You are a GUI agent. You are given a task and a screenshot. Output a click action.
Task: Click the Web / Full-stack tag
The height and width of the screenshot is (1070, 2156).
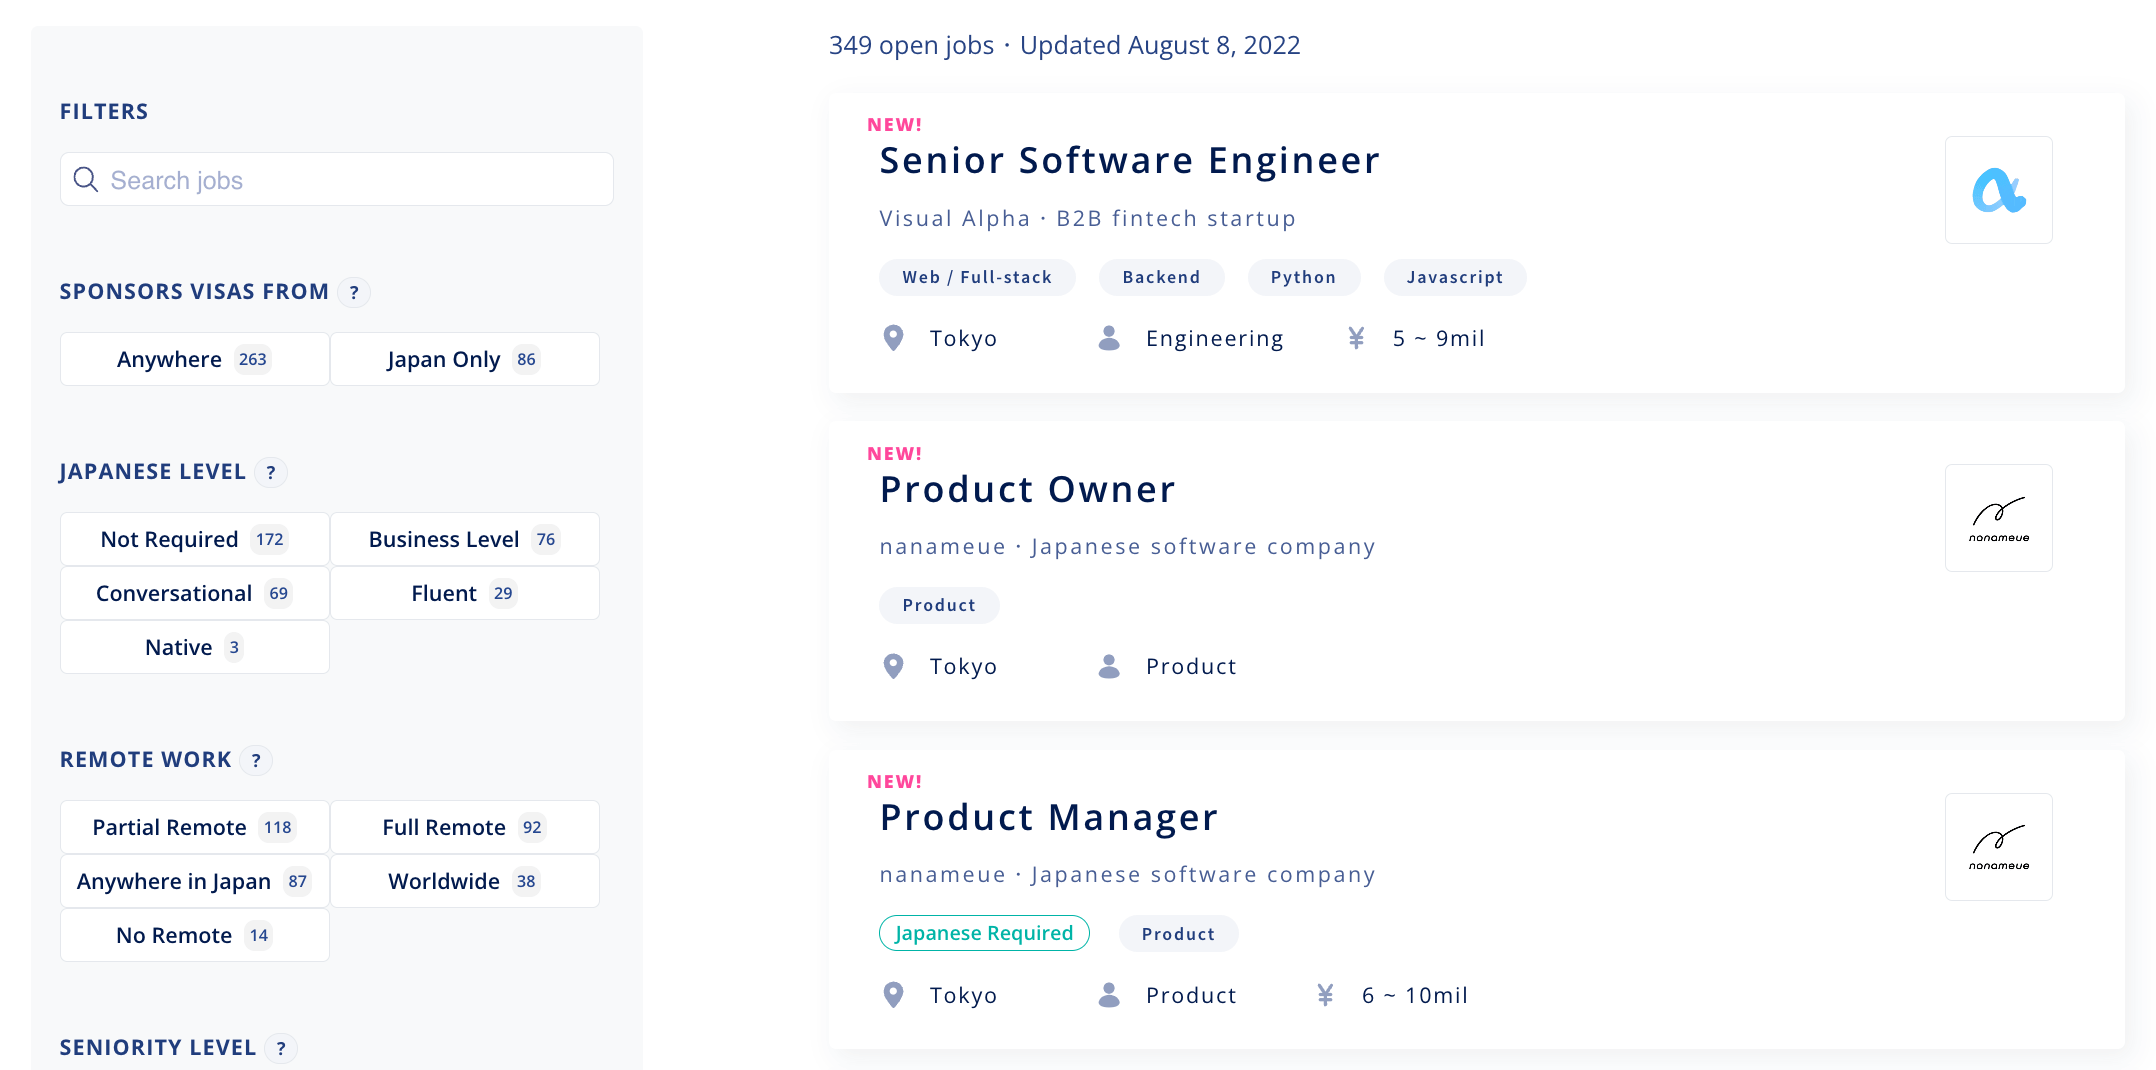[977, 277]
